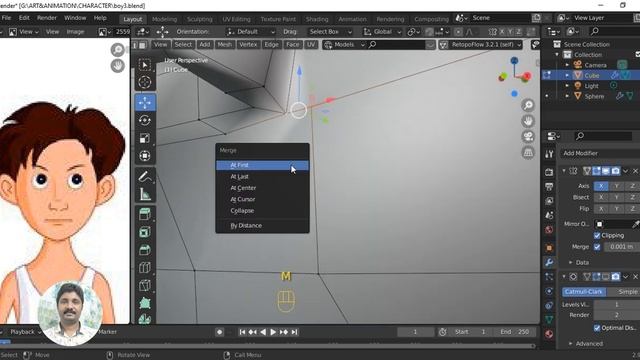
Task: Open the Tool properties tab
Action: pos(549,154)
